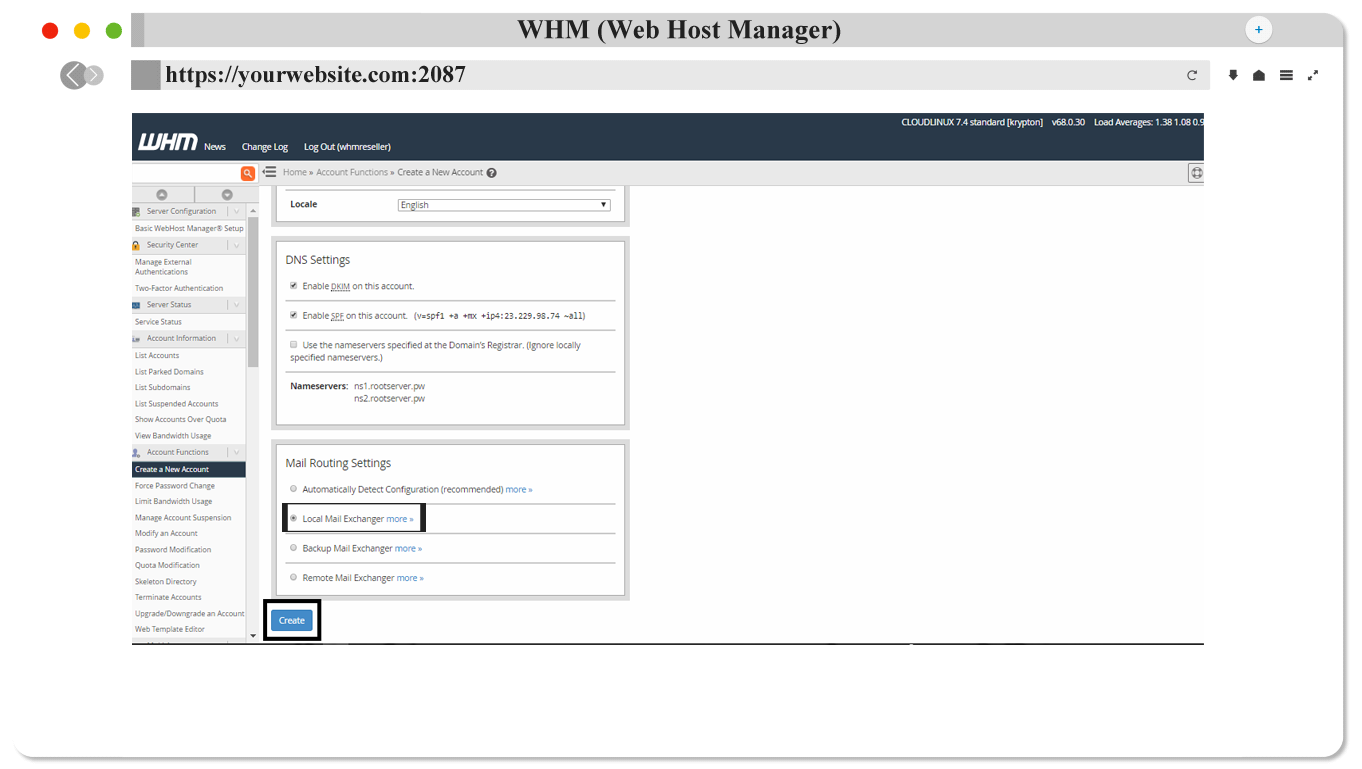This screenshot has height=769, width=1362.
Task: Click more link for Automatically Detect Configuration
Action: [519, 490]
